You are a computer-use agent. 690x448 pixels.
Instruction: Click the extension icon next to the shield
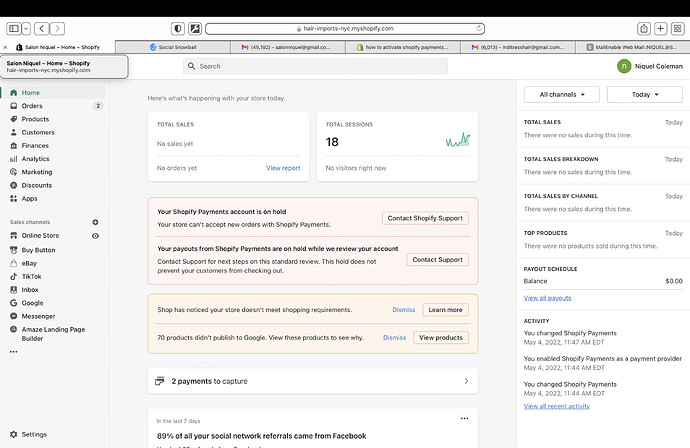(195, 29)
